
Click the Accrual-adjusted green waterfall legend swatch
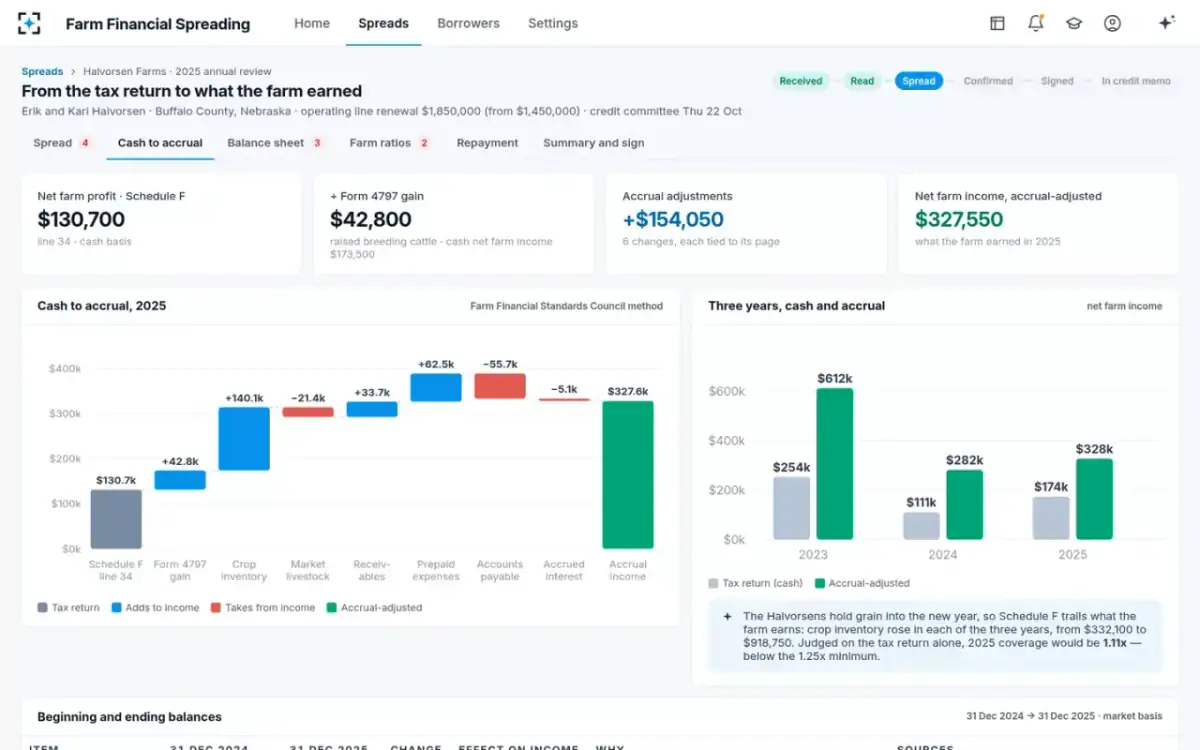pos(332,607)
